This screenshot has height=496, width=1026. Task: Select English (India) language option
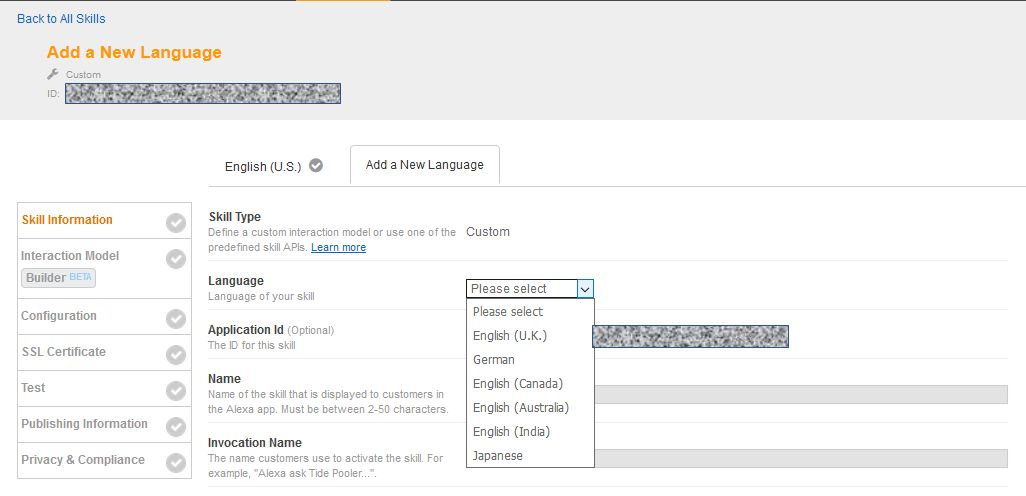(511, 432)
